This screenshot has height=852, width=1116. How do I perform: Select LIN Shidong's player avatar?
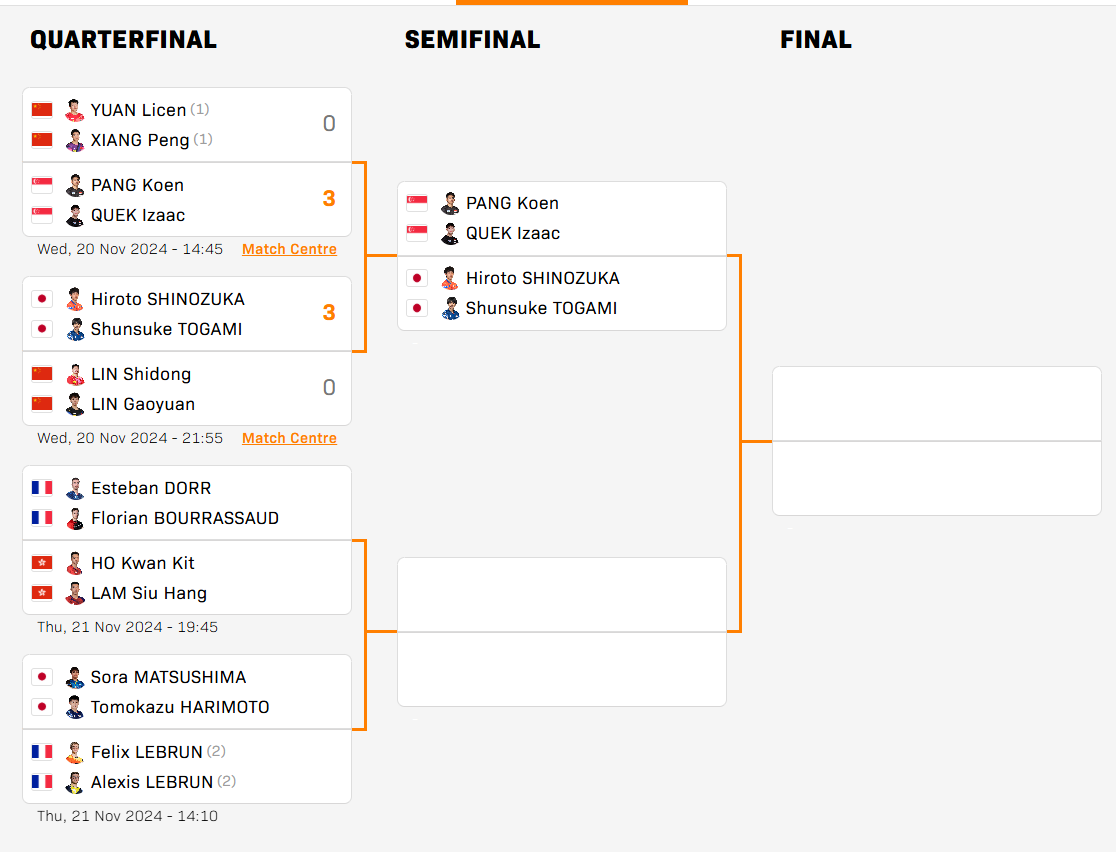(74, 374)
